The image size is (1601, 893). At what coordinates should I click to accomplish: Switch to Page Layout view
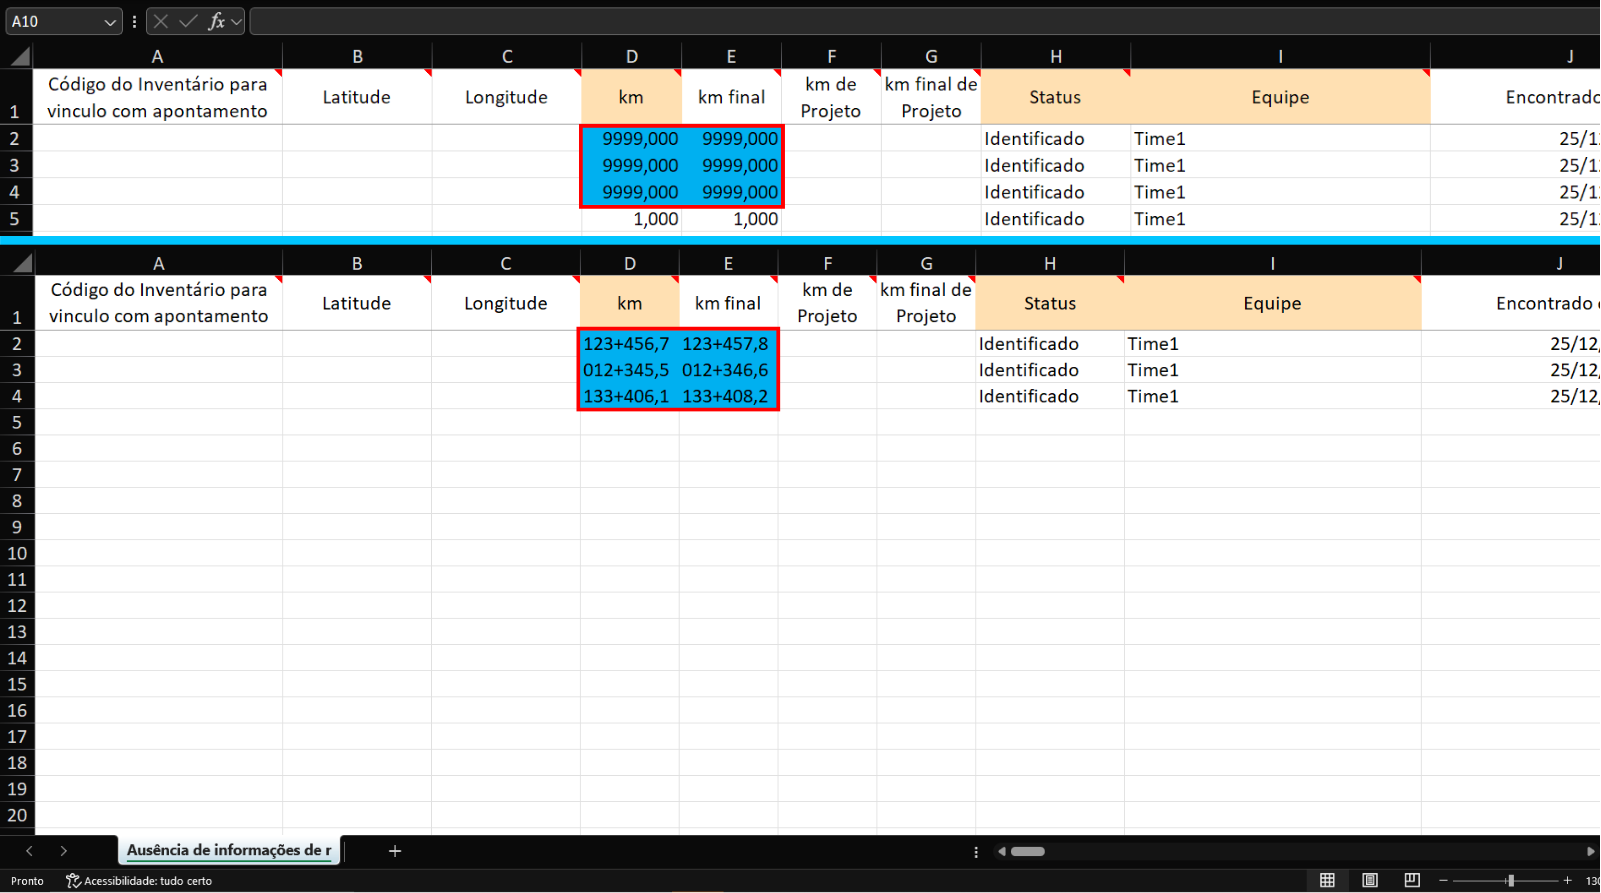tap(1370, 881)
